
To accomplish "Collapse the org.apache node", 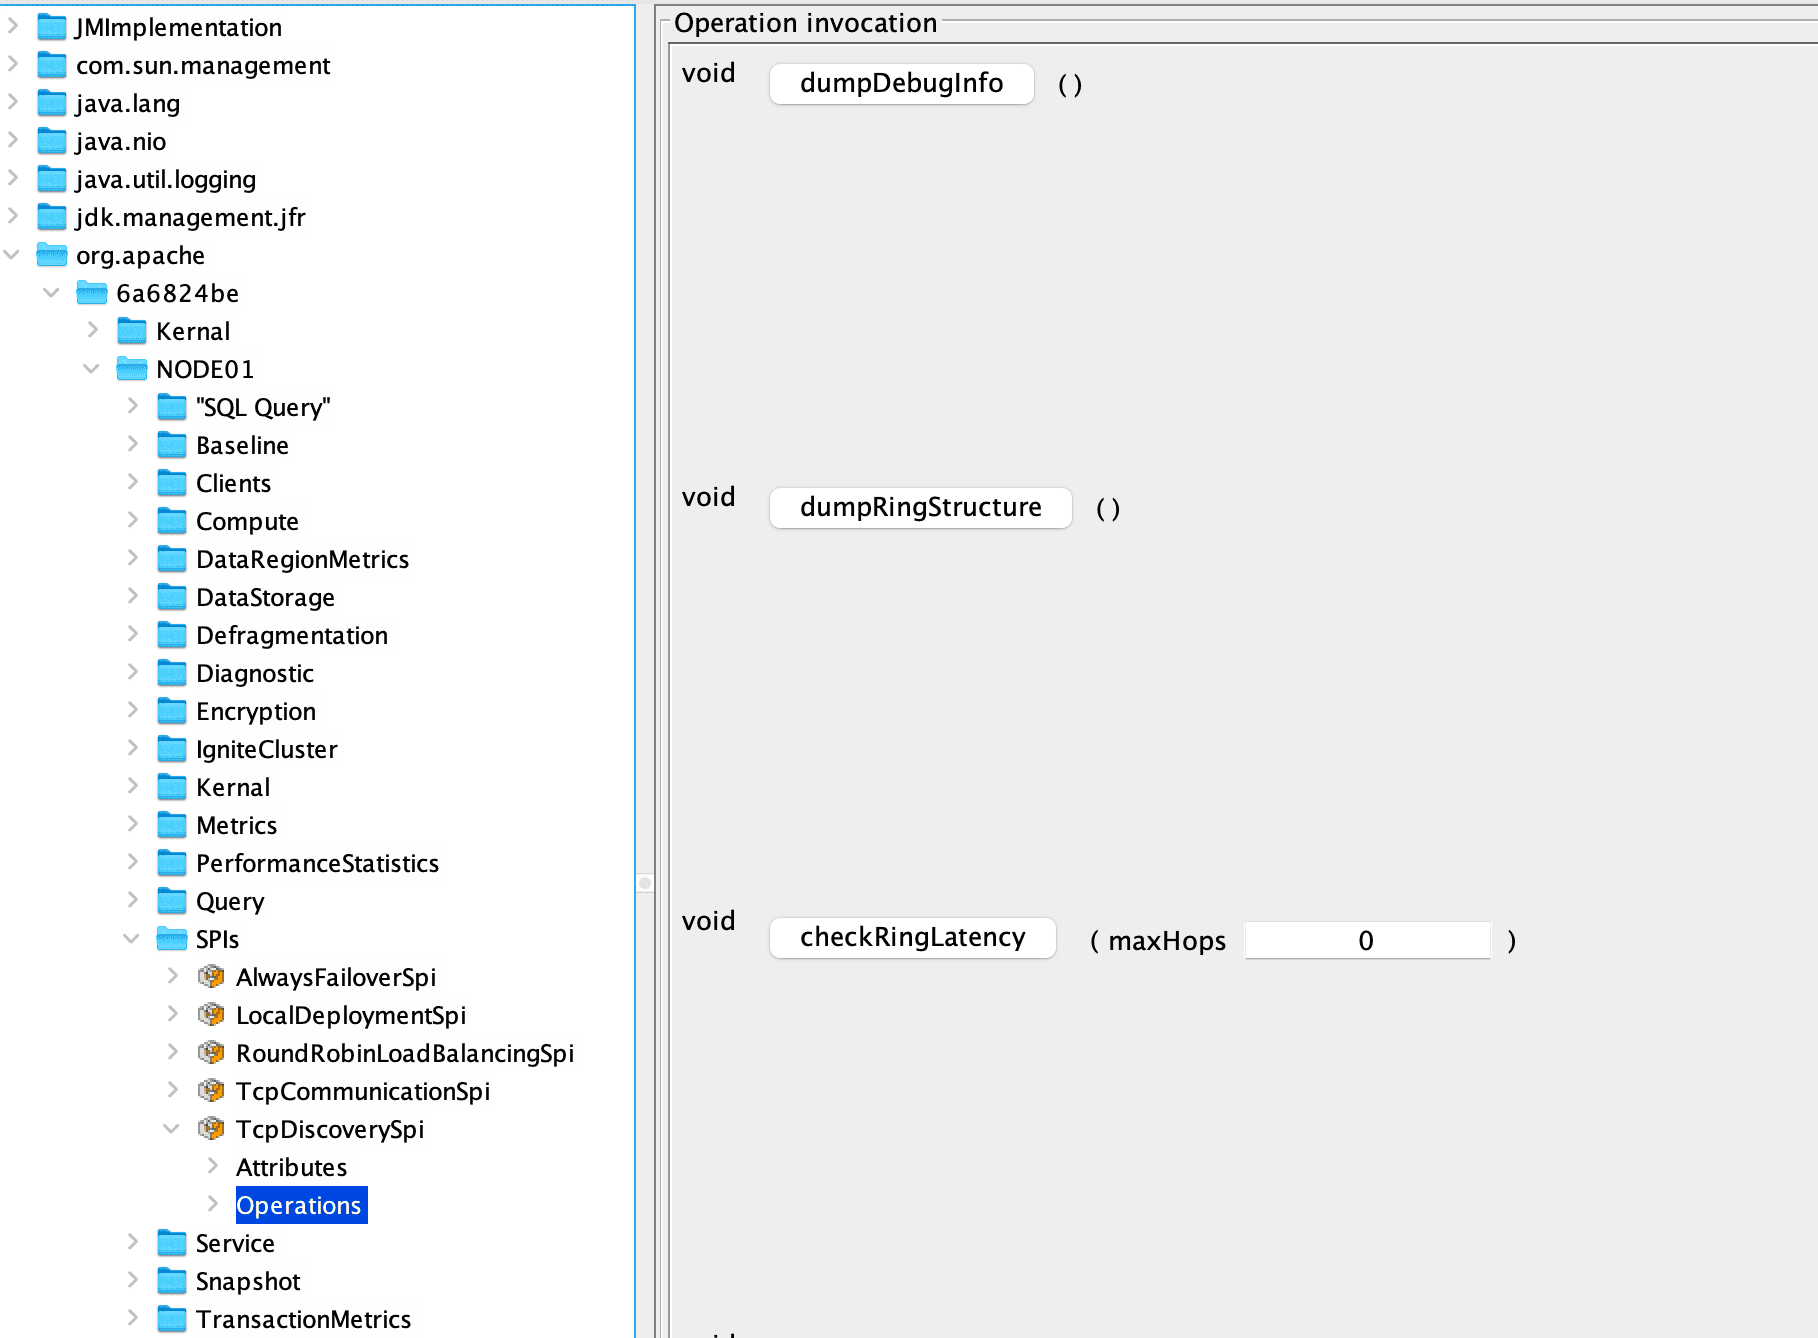I will coord(11,255).
